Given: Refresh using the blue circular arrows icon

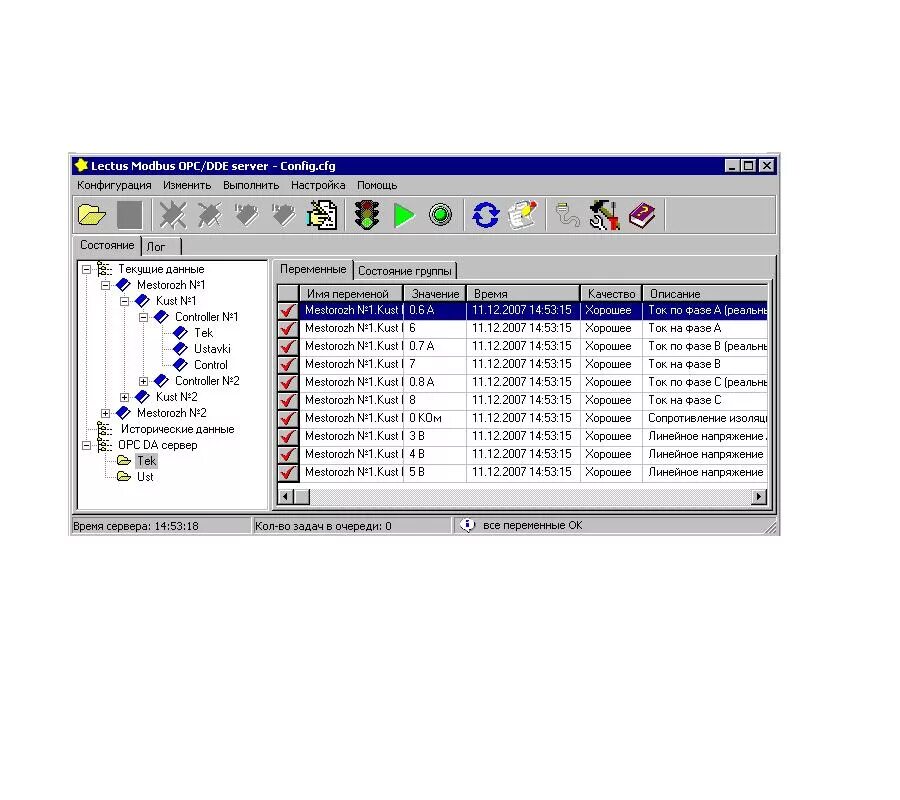Looking at the screenshot, I should [486, 215].
